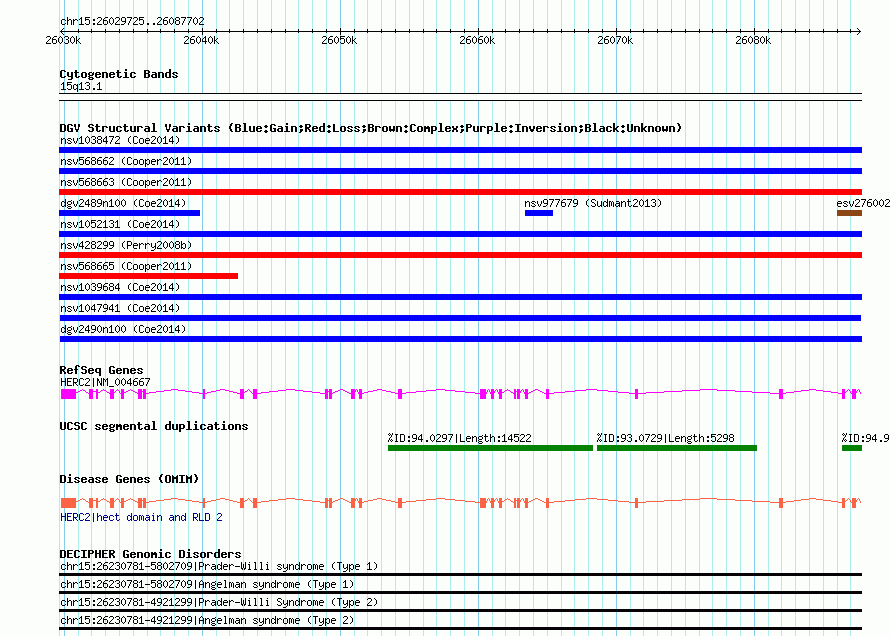Select the red nsv568663 (Cooper2011) loss bar
The width and height of the screenshot is (890, 636).
[x=460, y=192]
